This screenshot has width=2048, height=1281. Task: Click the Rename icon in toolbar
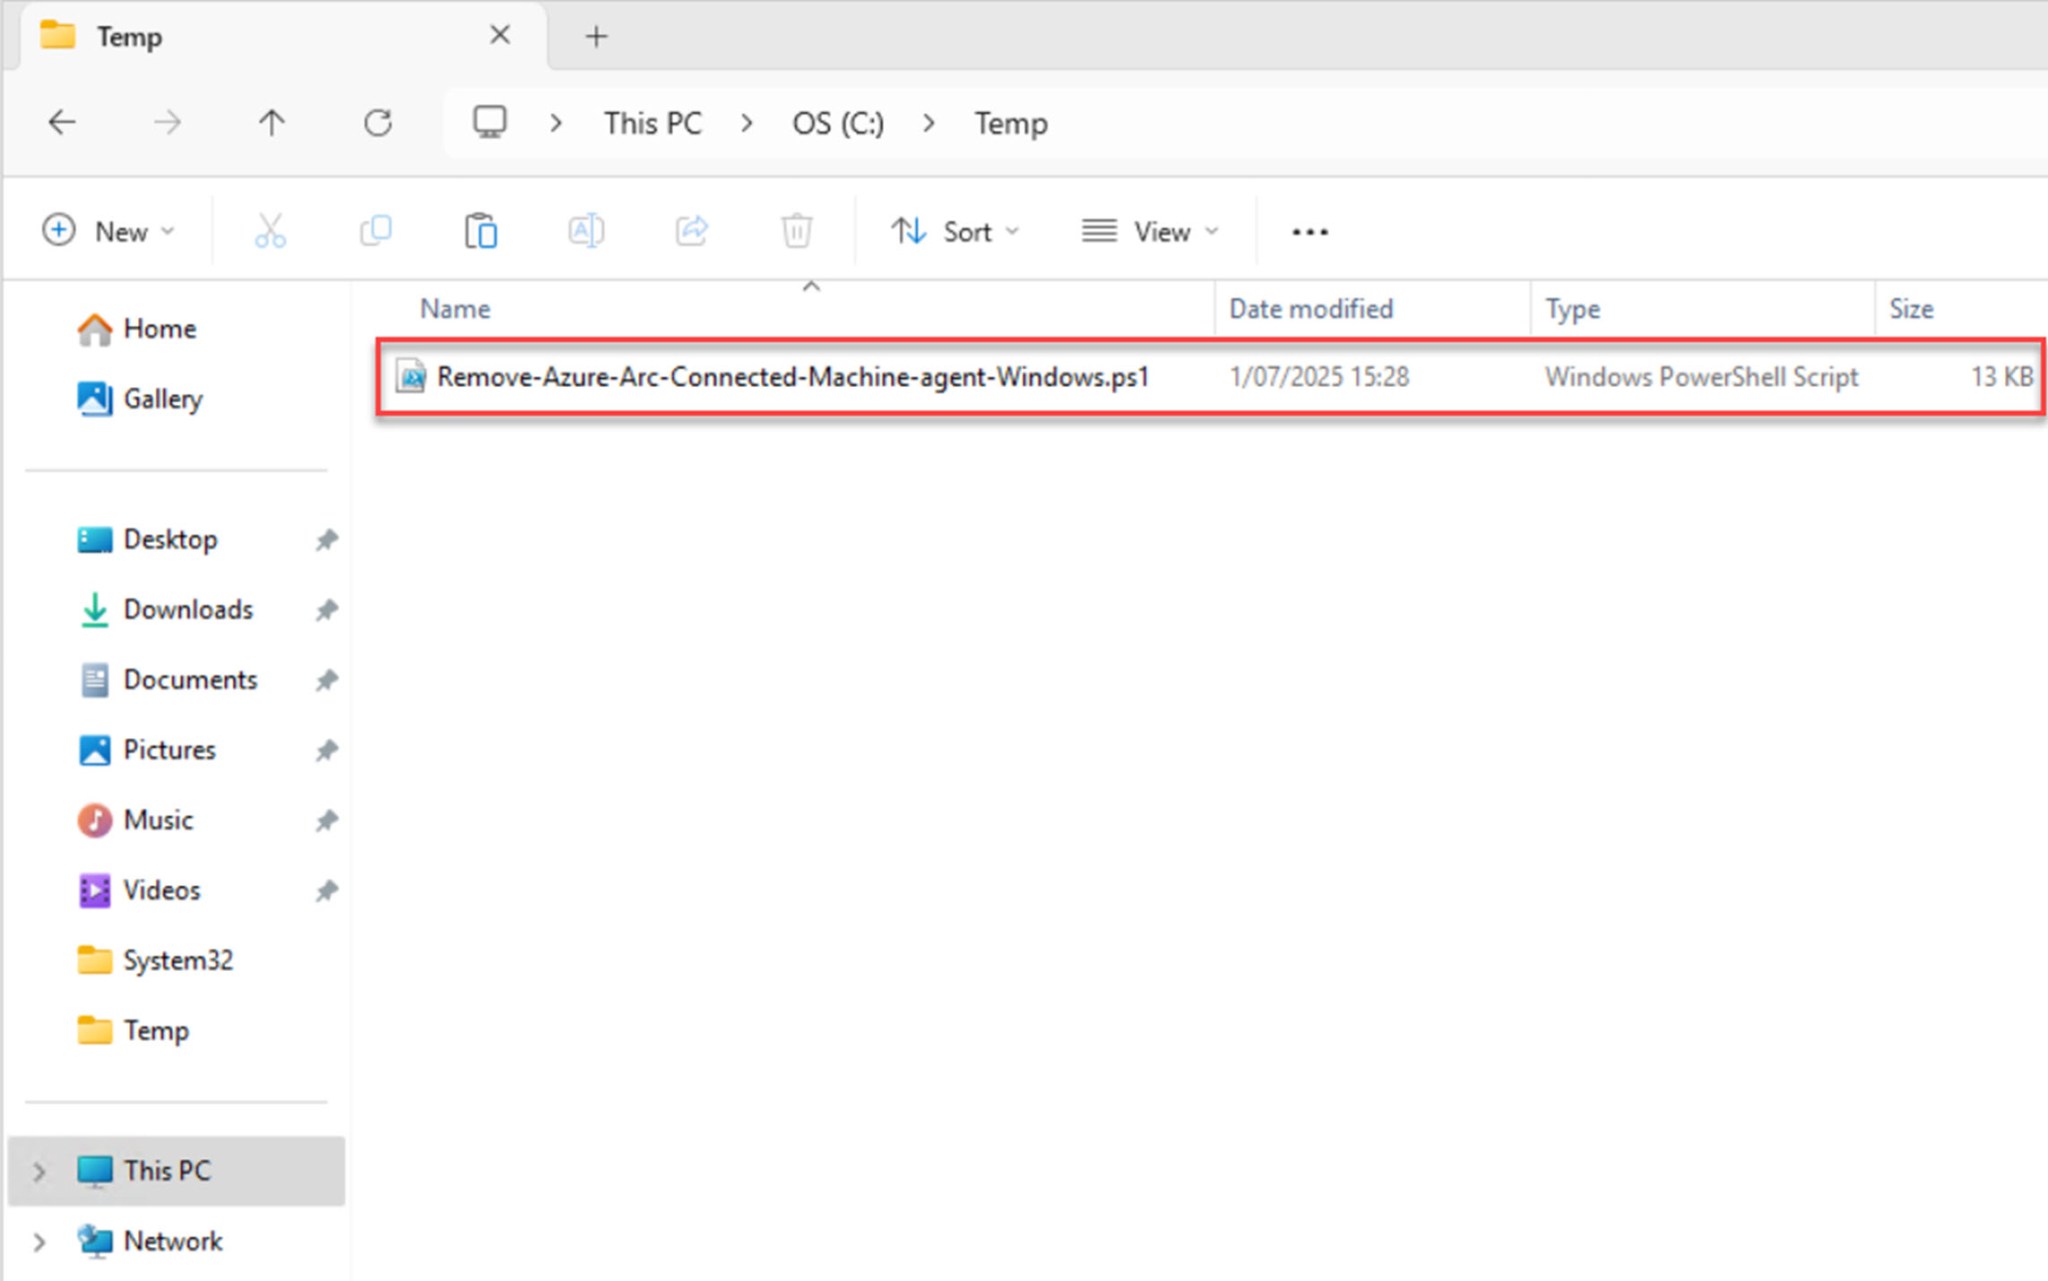click(x=586, y=231)
